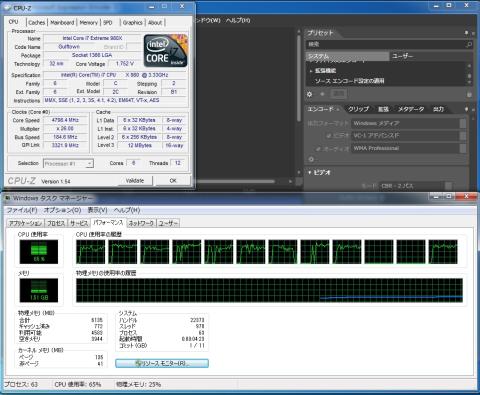480x395 pixels.
Task: Select the パフォーマンス tab
Action: (x=108, y=223)
